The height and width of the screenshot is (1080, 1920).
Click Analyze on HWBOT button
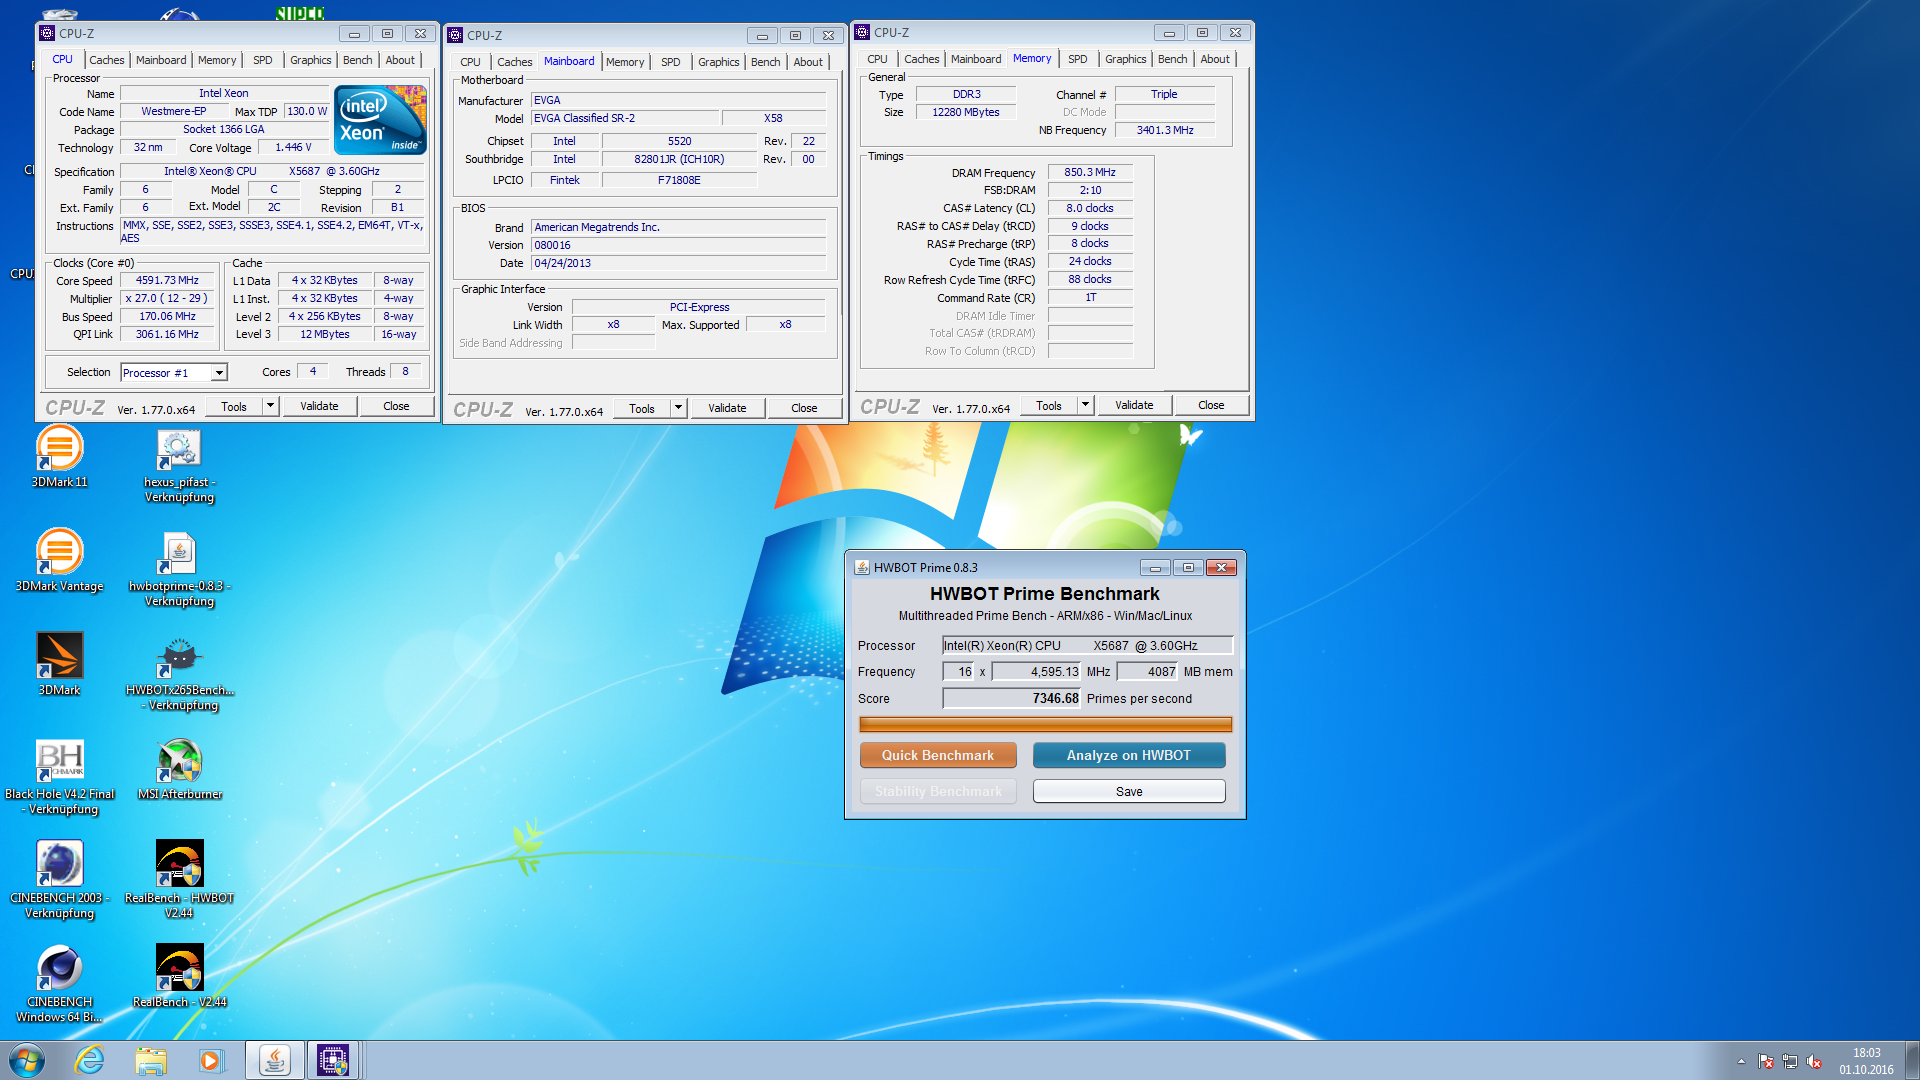pos(1129,755)
